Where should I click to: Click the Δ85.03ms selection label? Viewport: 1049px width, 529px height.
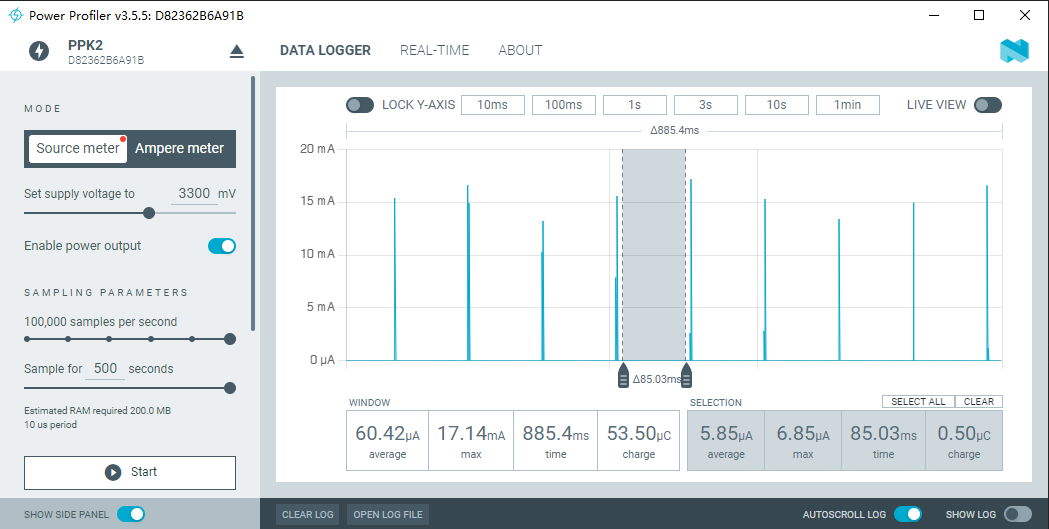pyautogui.click(x=656, y=379)
